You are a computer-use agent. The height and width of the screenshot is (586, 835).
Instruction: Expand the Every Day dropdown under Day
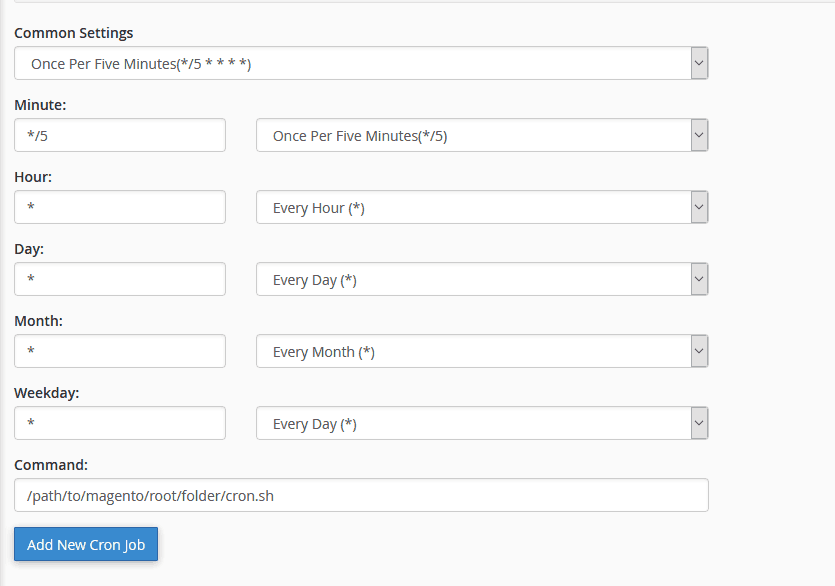480,279
